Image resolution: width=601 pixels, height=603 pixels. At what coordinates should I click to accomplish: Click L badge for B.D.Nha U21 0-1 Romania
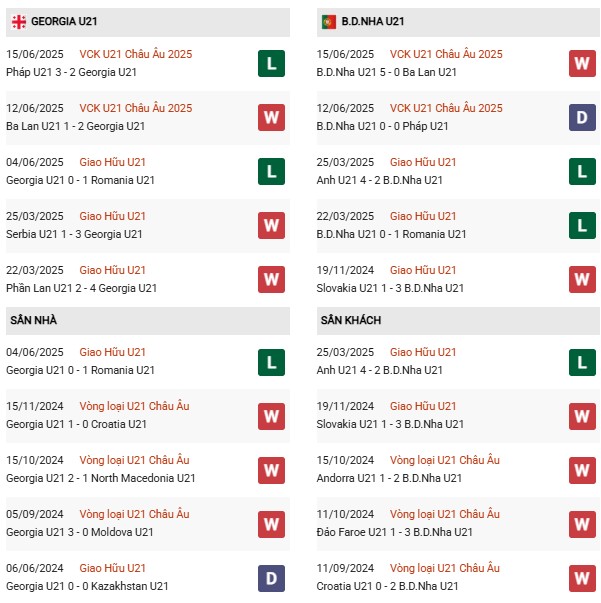(x=581, y=225)
